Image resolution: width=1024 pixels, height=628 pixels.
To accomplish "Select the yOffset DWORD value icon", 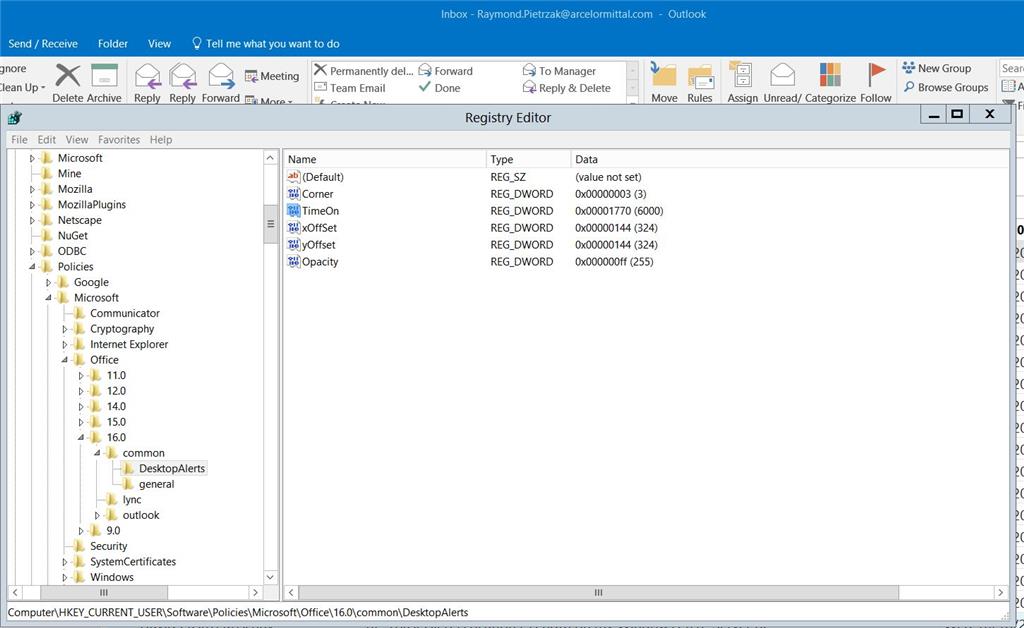I will pos(294,245).
